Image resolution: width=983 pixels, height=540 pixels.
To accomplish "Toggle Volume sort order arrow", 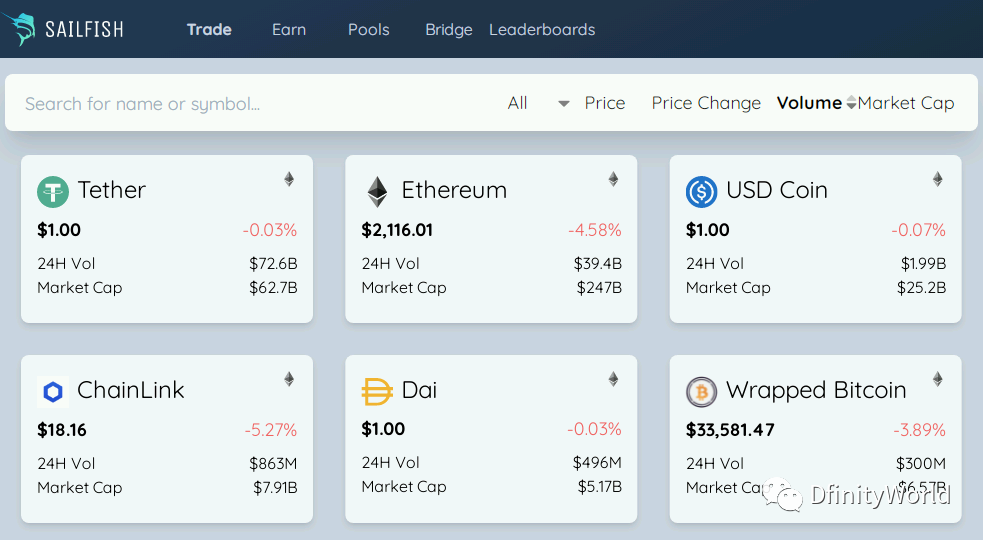I will (851, 102).
